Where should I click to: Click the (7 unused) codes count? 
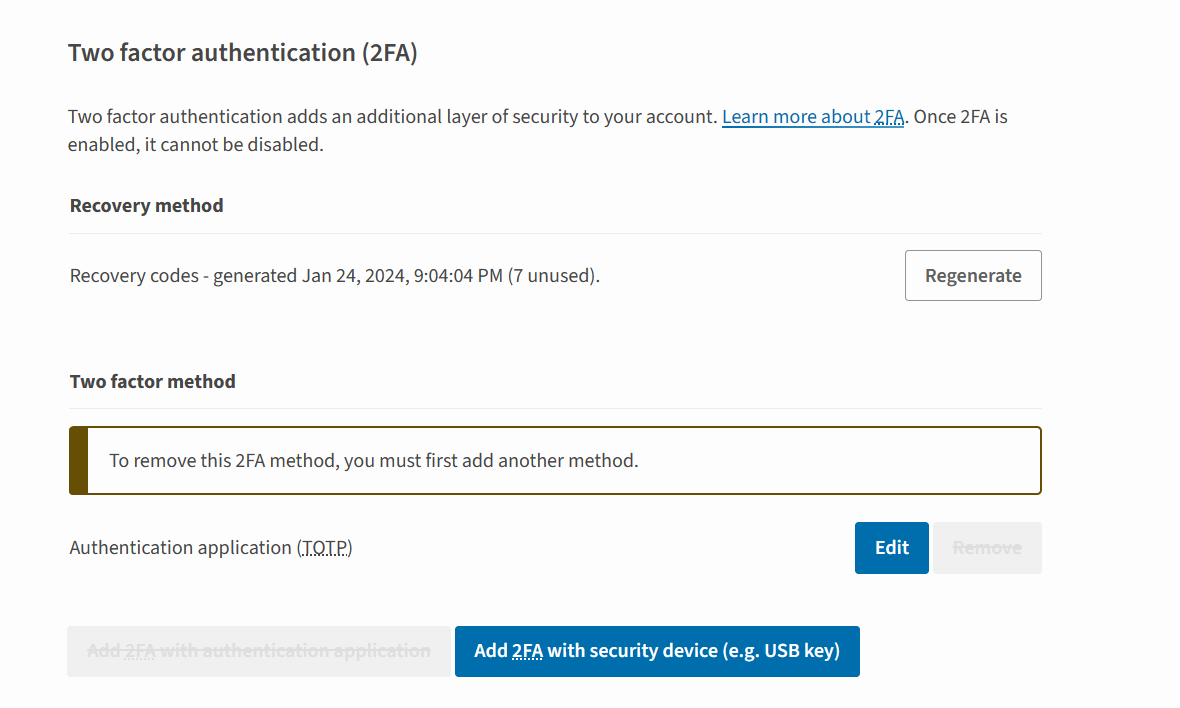click(x=553, y=276)
